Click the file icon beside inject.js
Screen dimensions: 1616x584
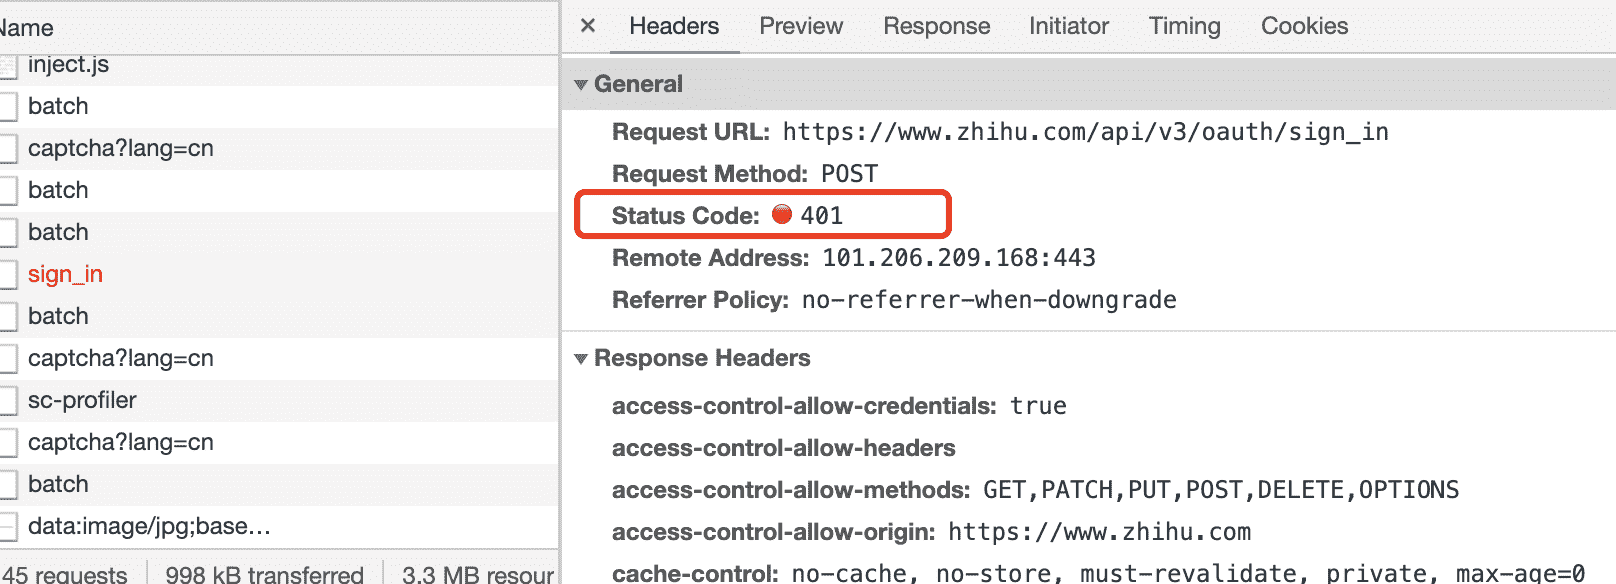tap(8, 66)
